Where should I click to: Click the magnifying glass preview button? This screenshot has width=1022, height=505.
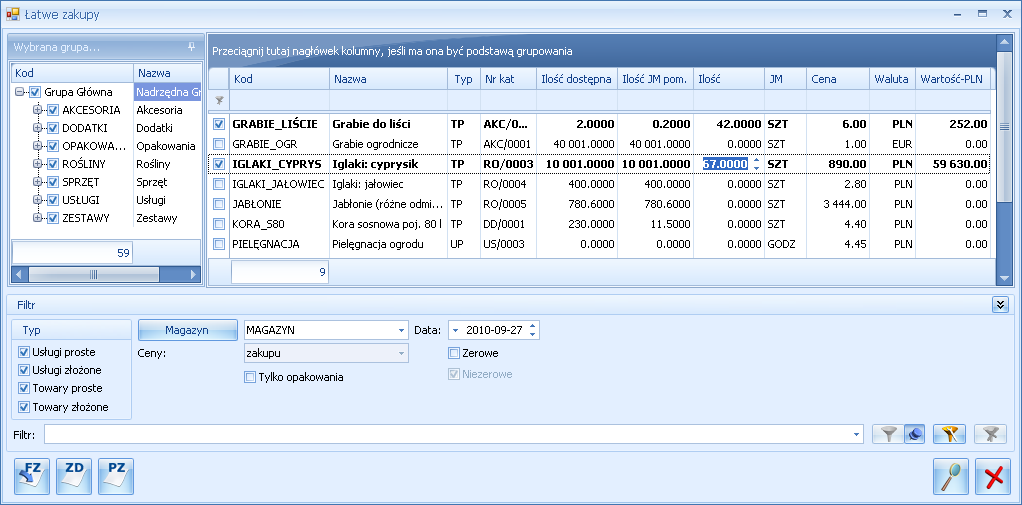click(950, 476)
